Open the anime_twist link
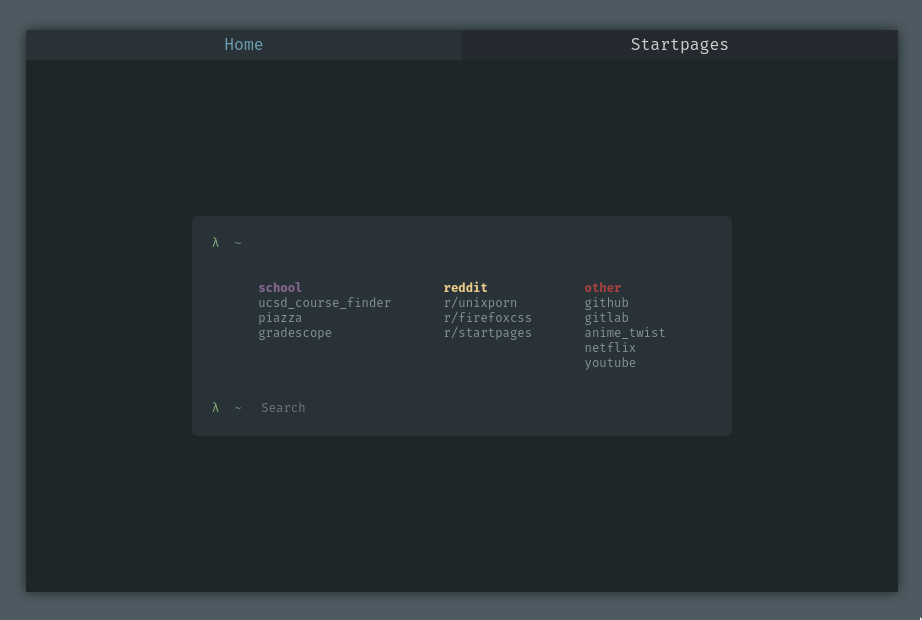Viewport: 922px width, 620px height. [x=624, y=333]
